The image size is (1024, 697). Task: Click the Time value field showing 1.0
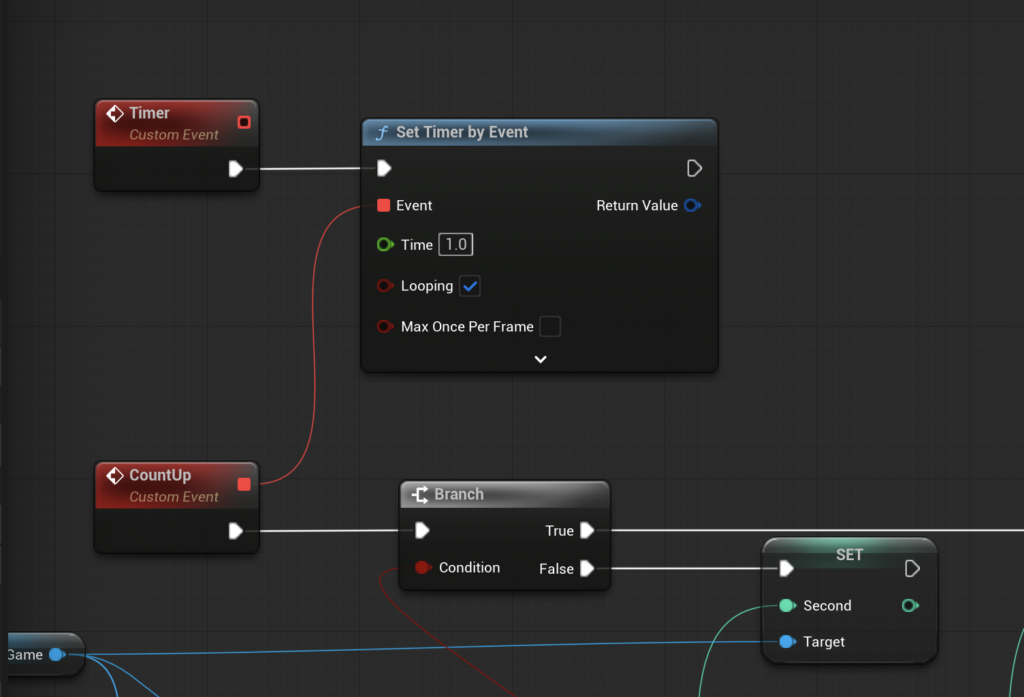tap(456, 245)
